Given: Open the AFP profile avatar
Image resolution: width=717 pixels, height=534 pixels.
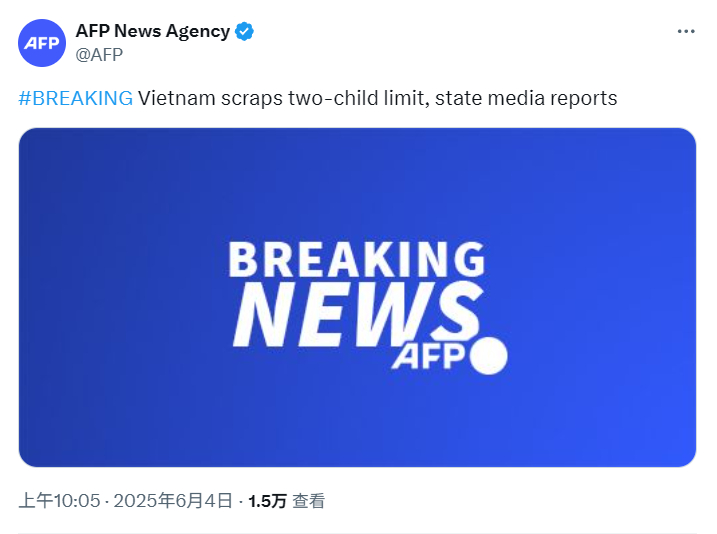Looking at the screenshot, I should pyautogui.click(x=42, y=43).
